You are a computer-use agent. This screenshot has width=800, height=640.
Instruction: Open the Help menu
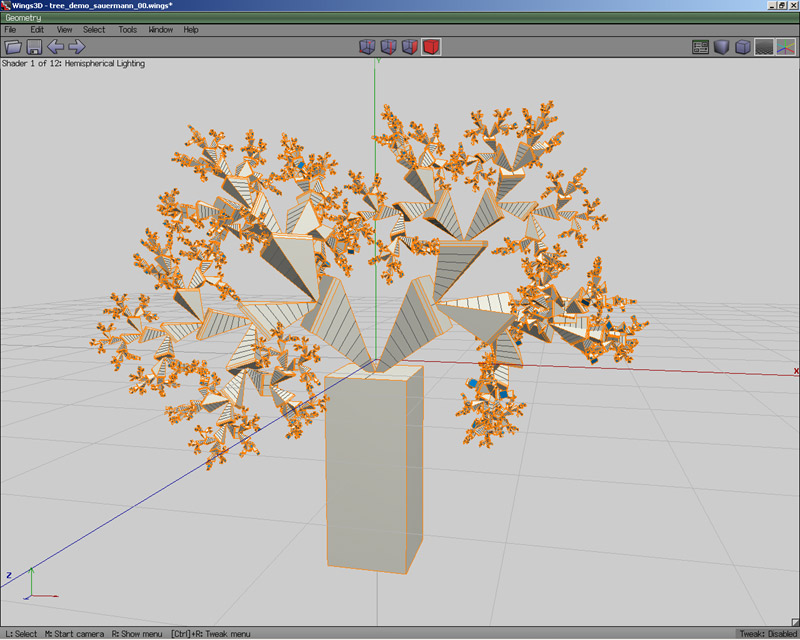[191, 30]
